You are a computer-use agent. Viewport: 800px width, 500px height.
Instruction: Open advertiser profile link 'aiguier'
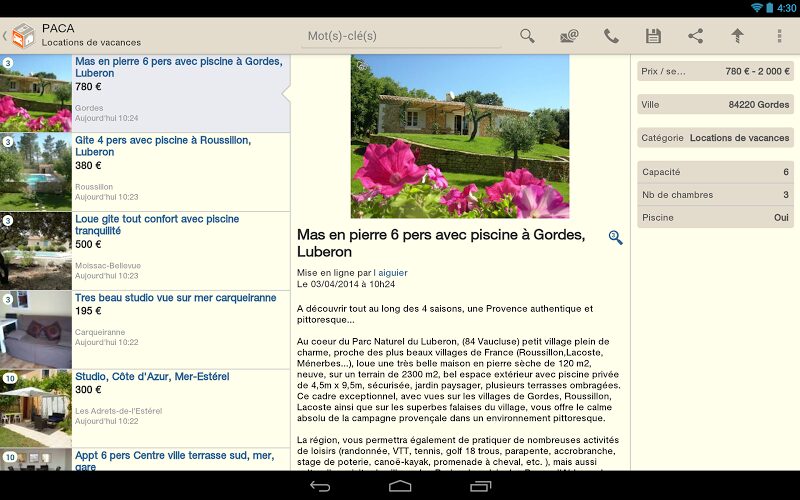coord(392,272)
